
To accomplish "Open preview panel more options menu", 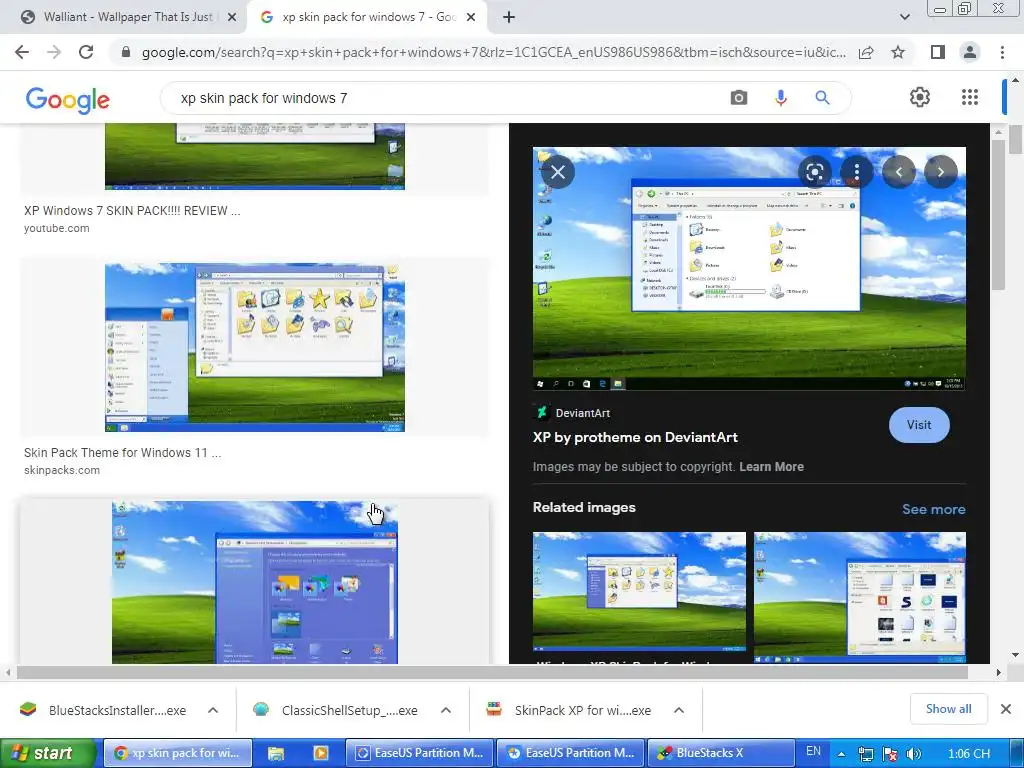I will [x=856, y=172].
